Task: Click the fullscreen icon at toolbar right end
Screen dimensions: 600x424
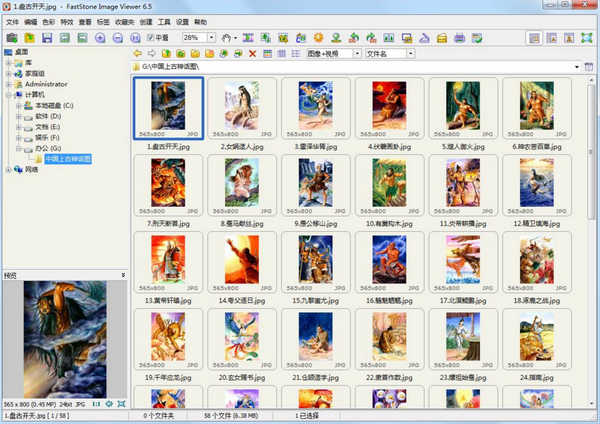Action: [x=587, y=38]
